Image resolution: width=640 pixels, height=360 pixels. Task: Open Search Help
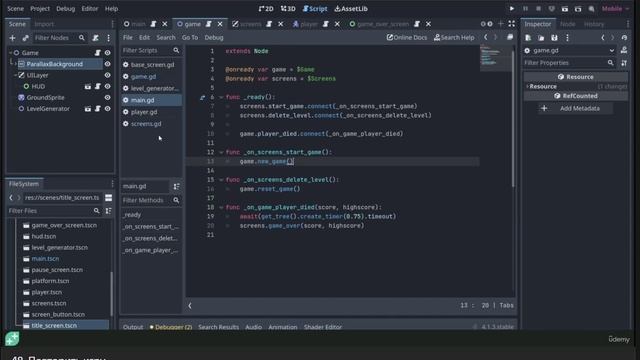[454, 38]
